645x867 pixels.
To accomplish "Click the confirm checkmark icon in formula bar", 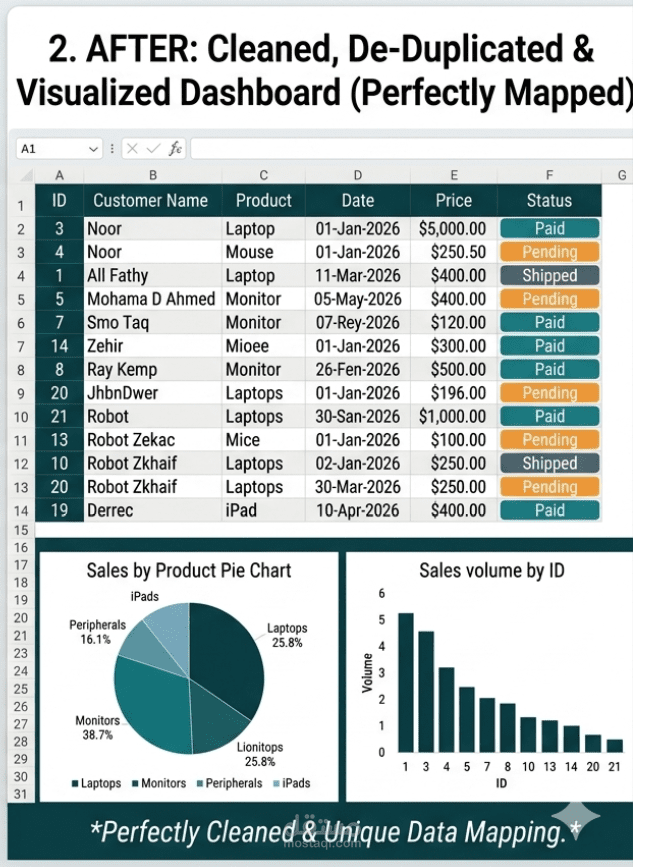I will click(x=154, y=148).
